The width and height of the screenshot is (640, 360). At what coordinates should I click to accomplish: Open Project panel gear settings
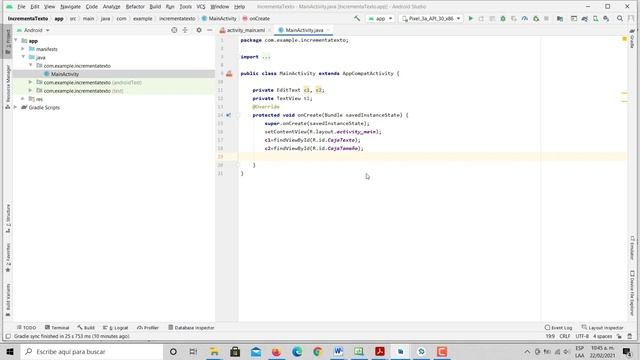click(199, 30)
